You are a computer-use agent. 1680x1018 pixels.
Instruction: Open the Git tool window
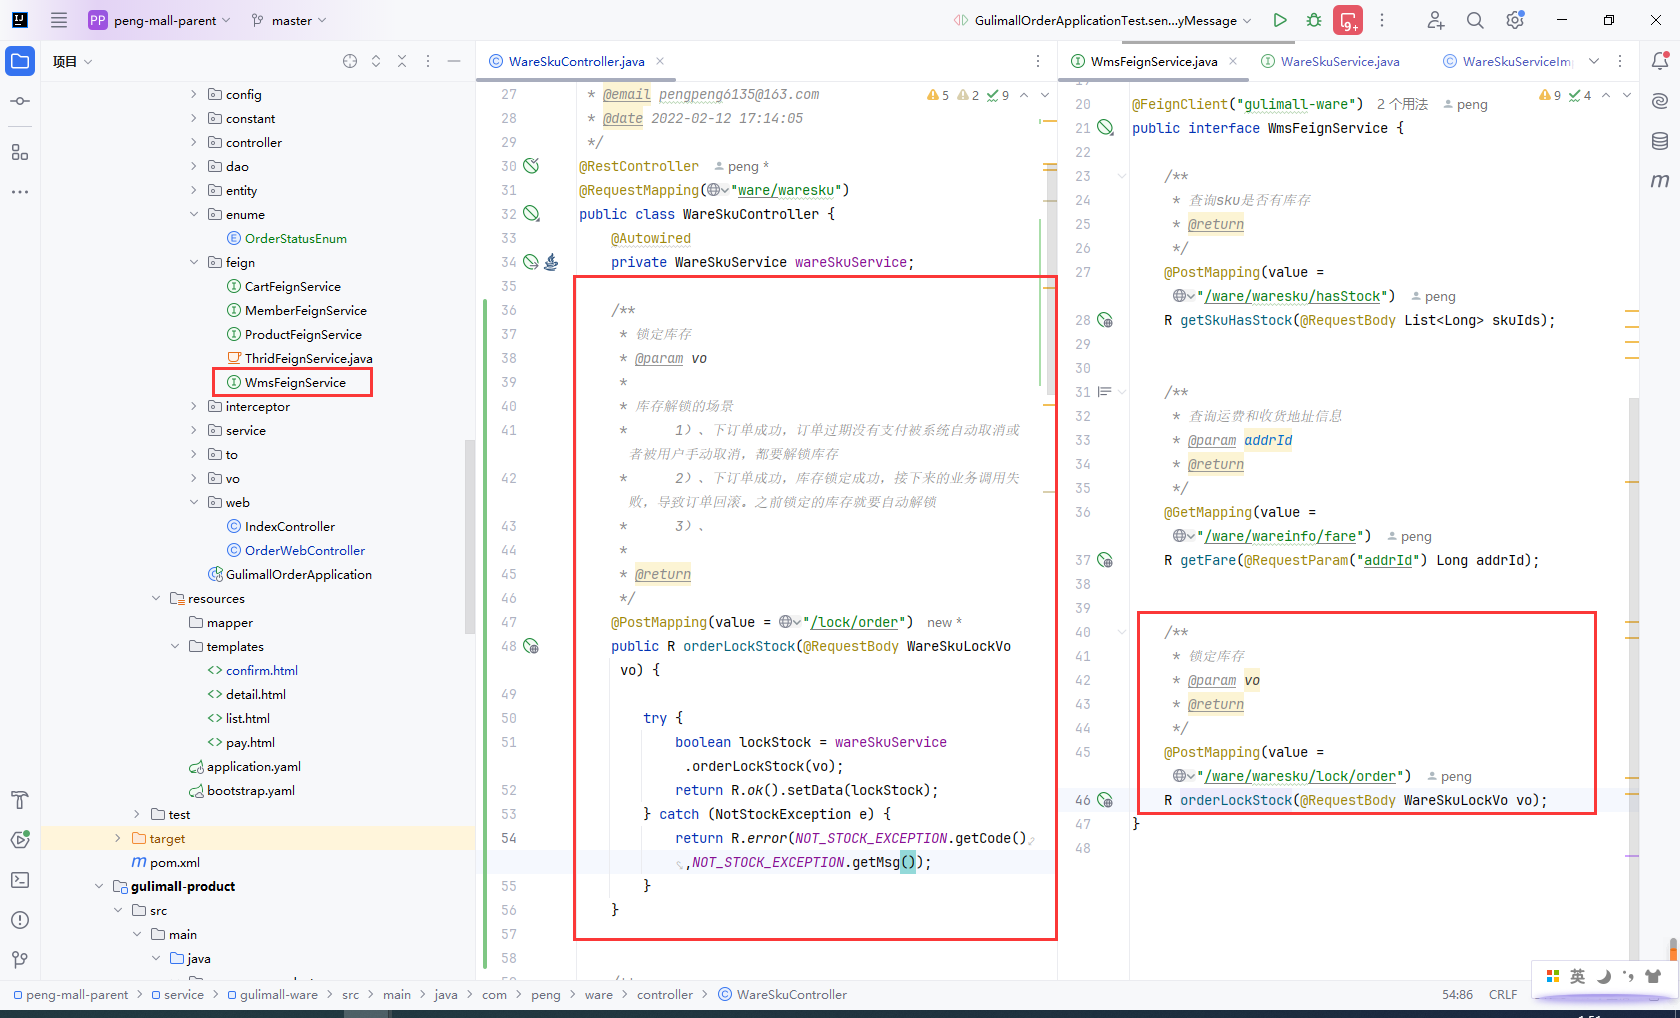[x=20, y=960]
